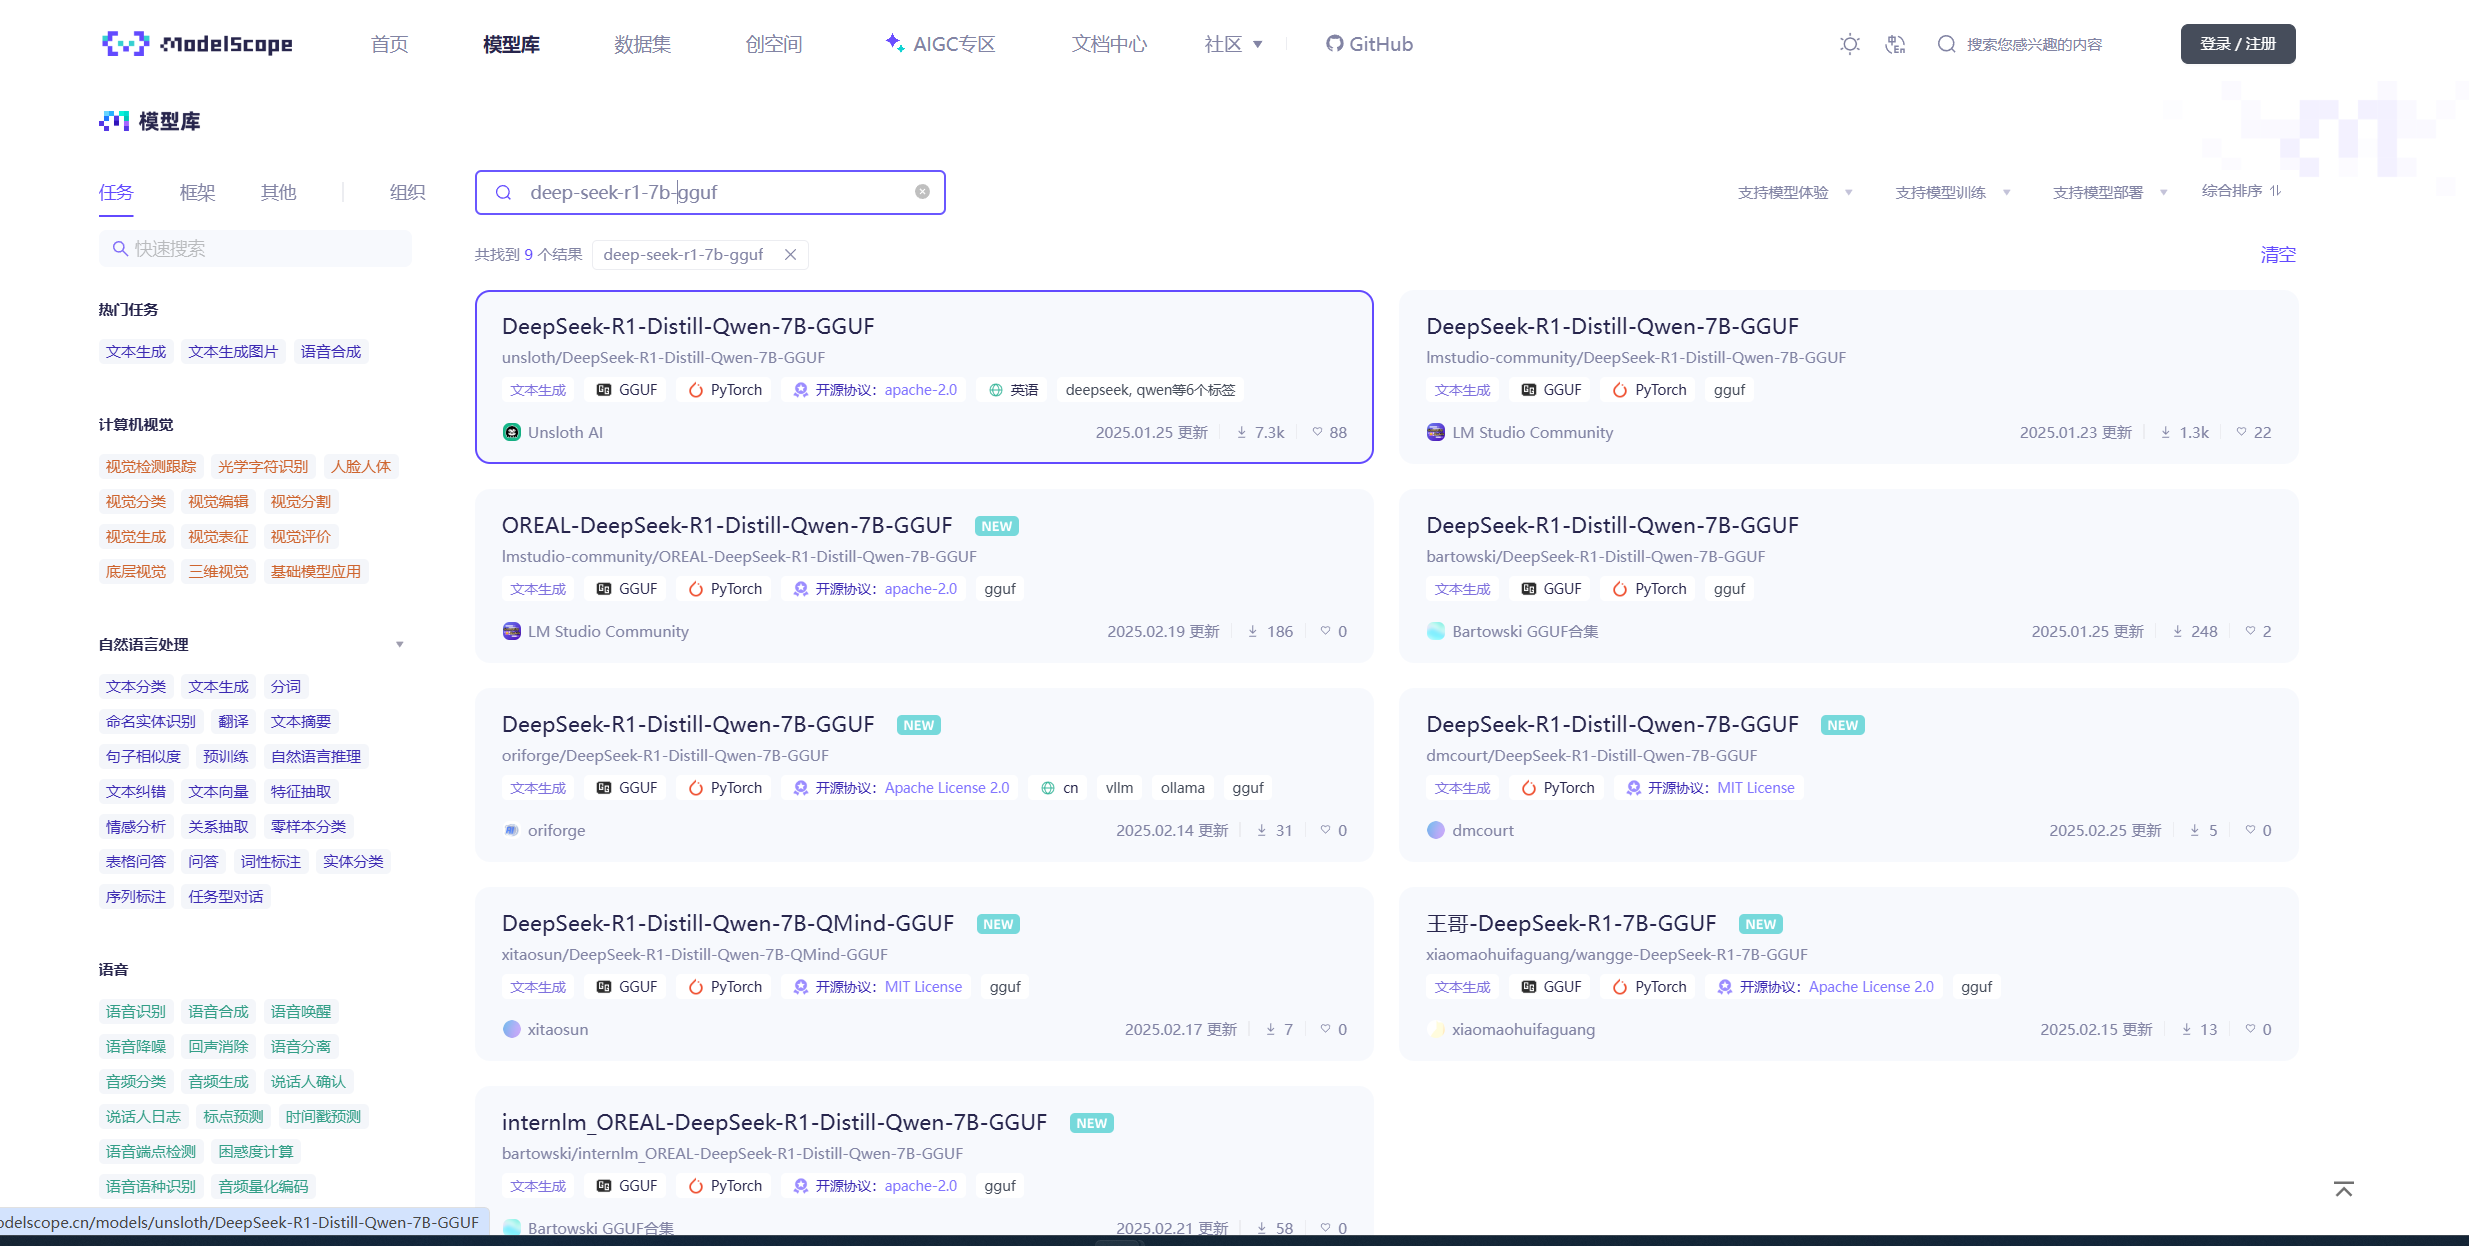The height and width of the screenshot is (1246, 2469).
Task: Click the top search magnifier icon
Action: (1946, 44)
